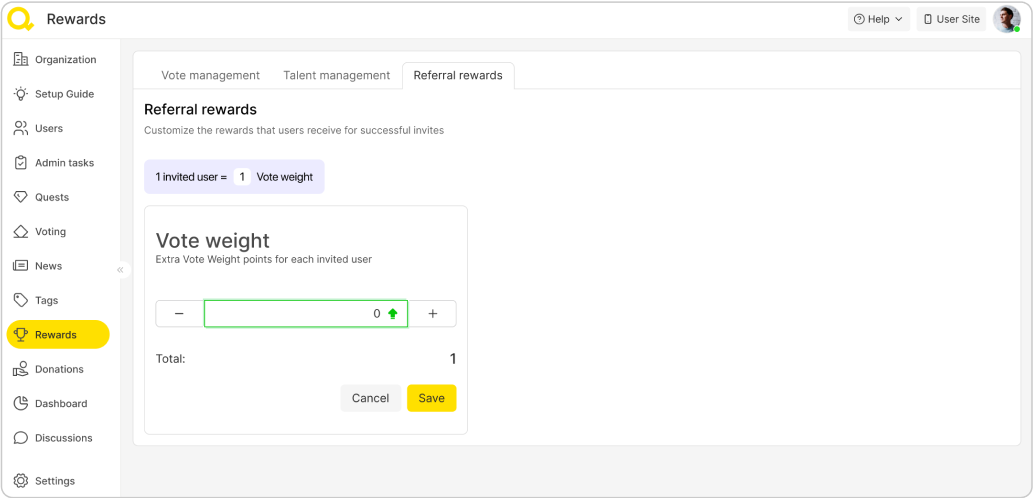Click the Cancel button
This screenshot has width=1033, height=498.
pyautogui.click(x=370, y=398)
